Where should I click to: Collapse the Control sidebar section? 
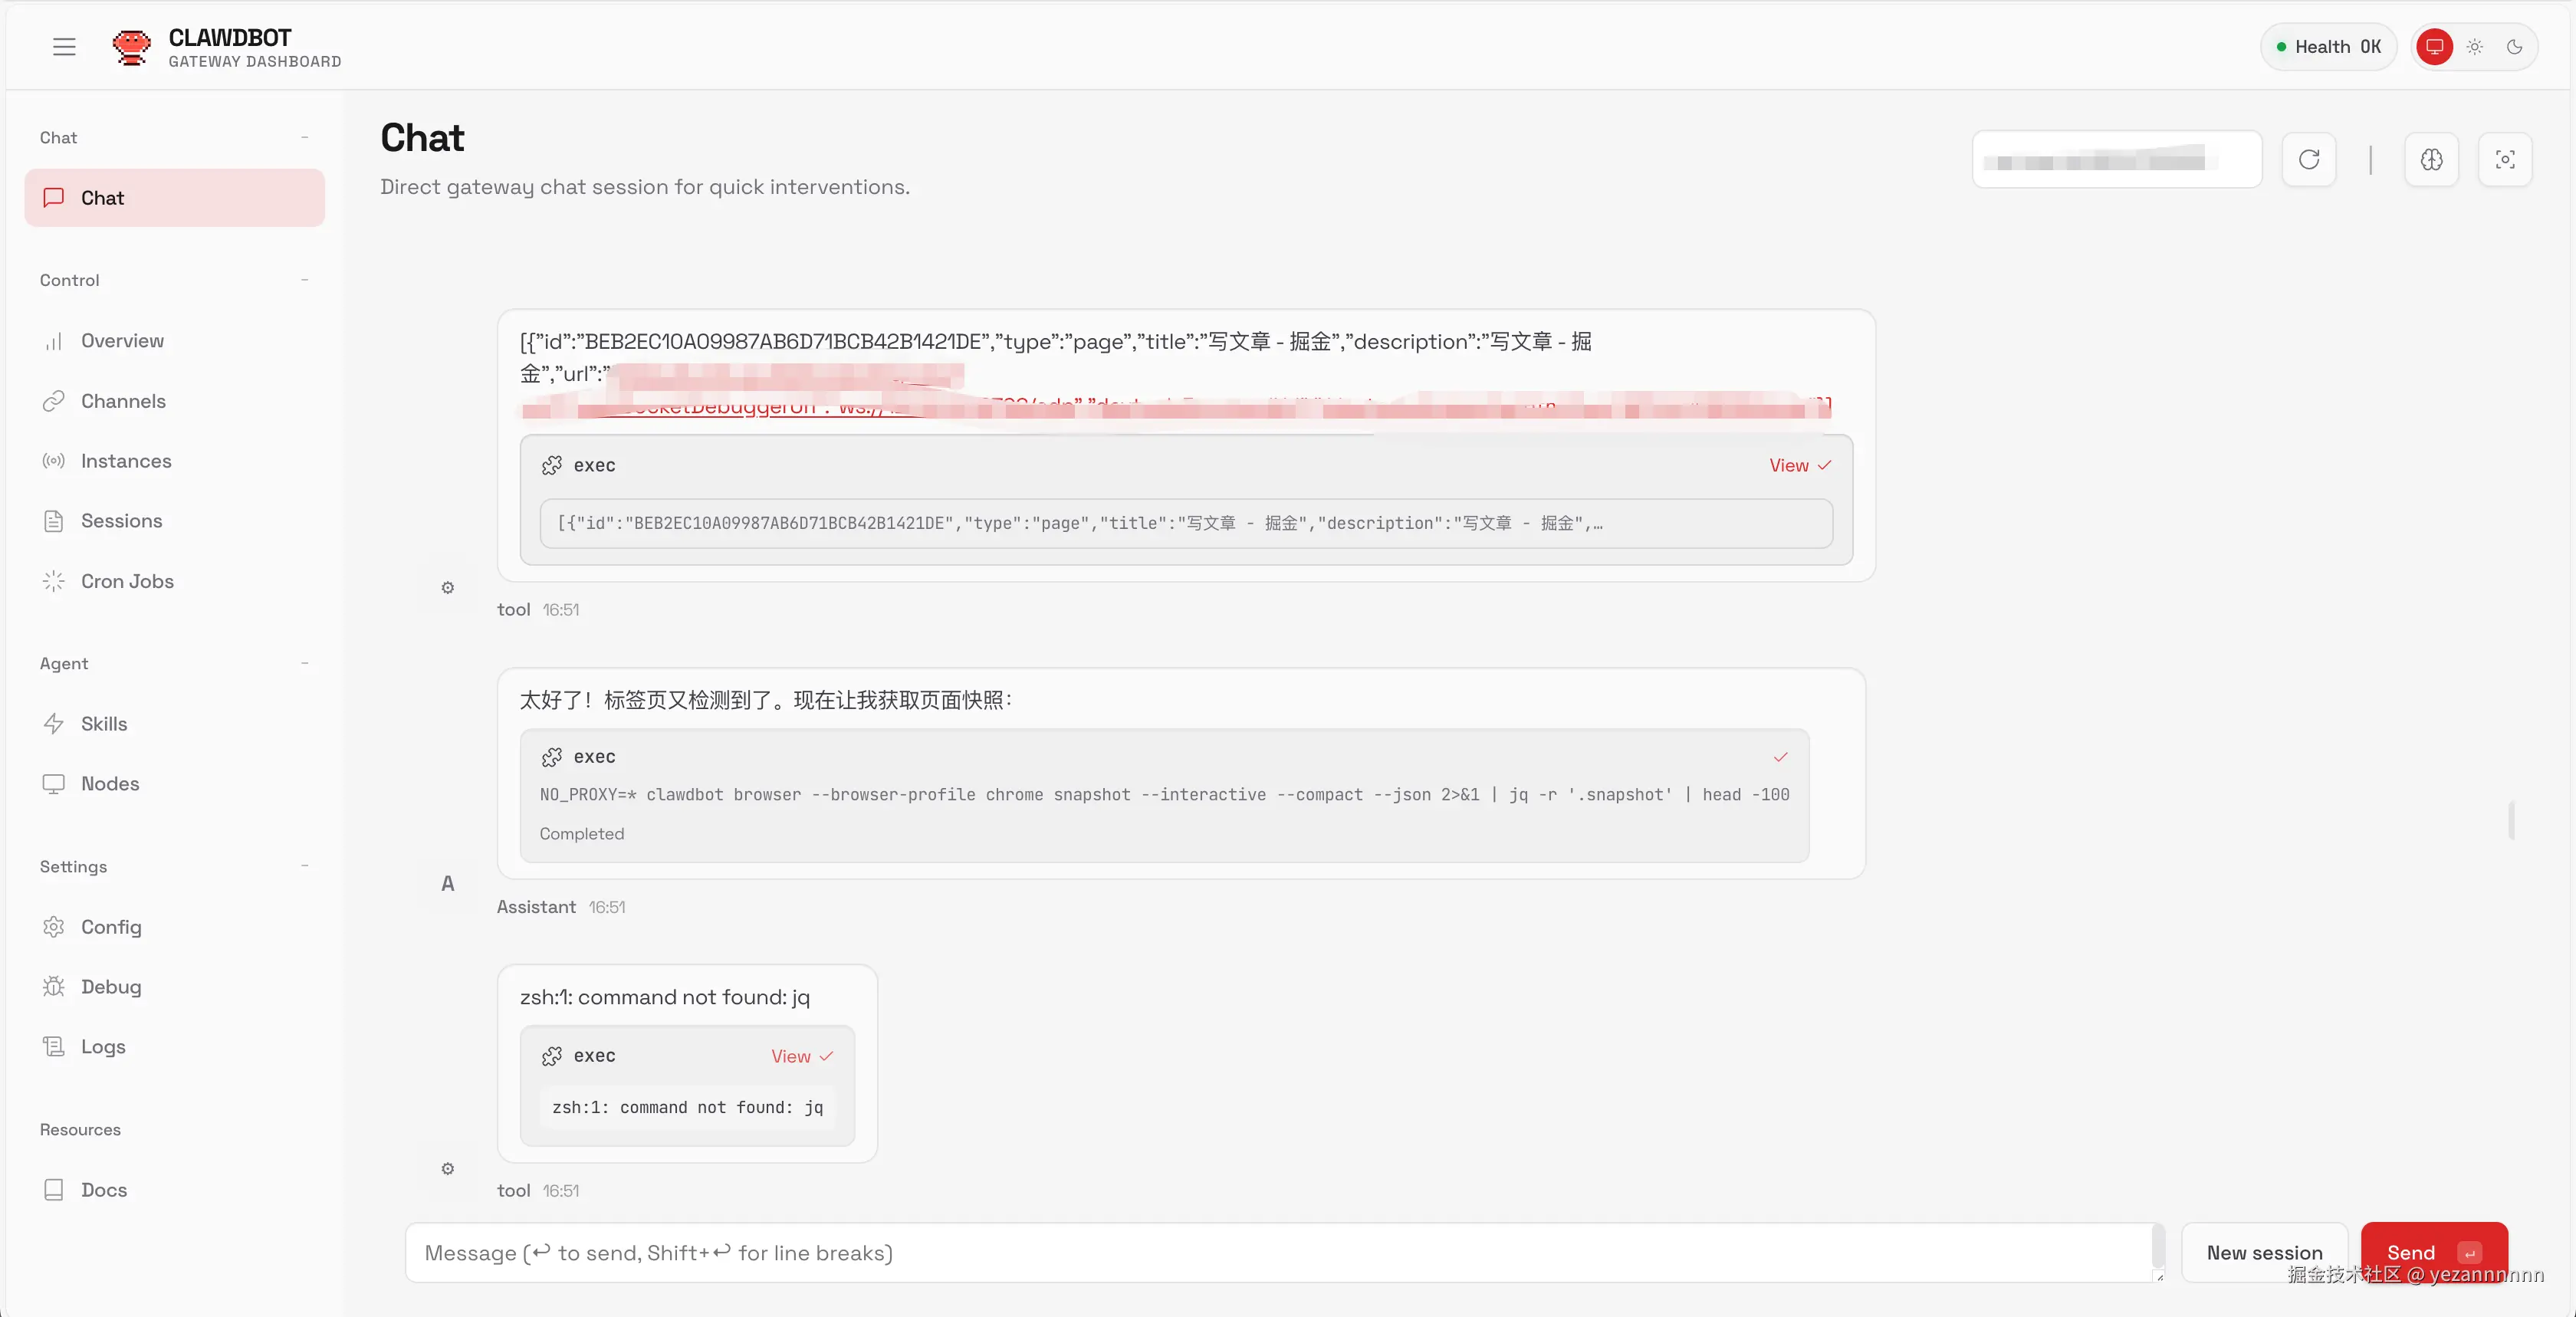point(304,280)
